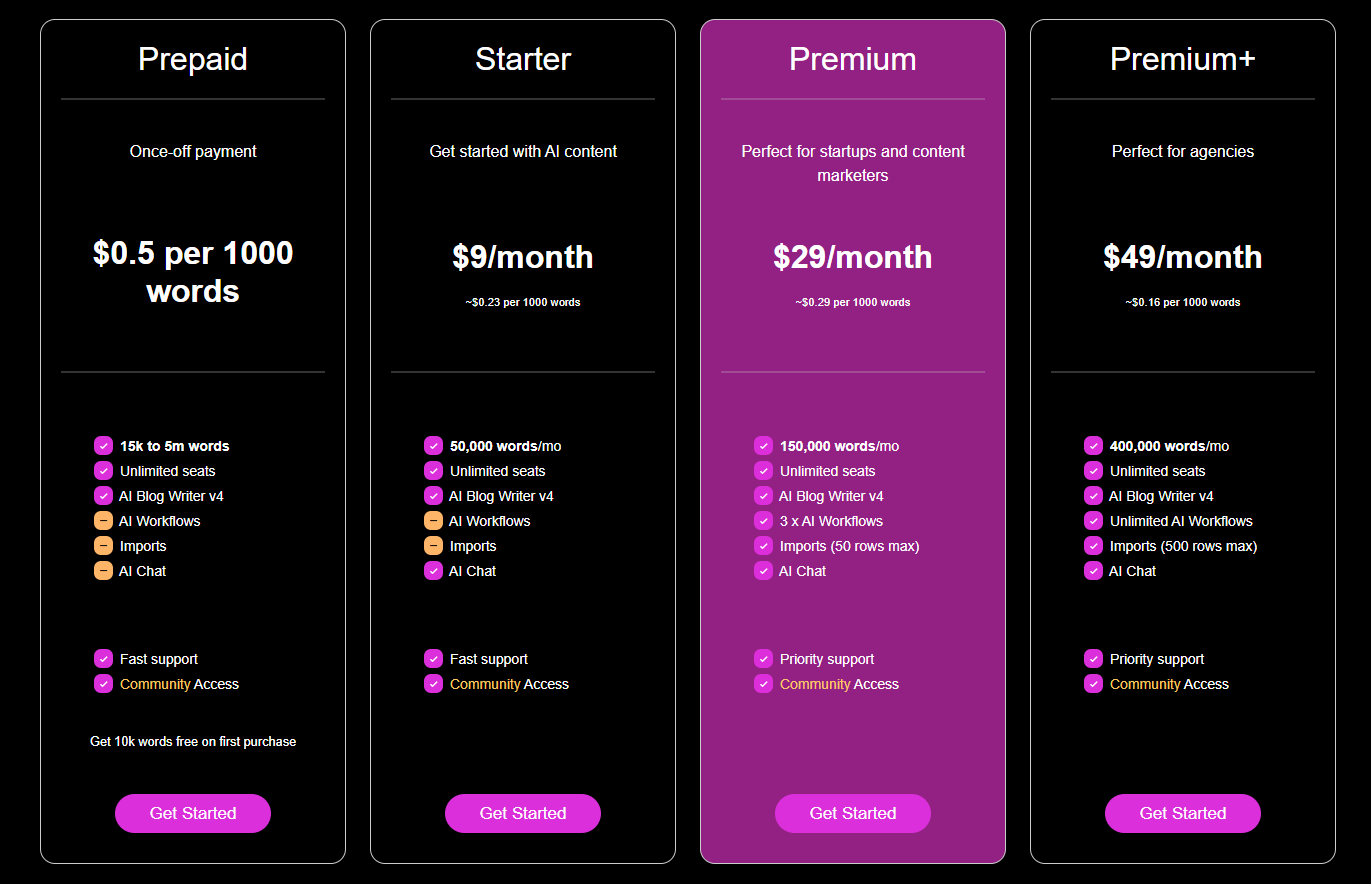
Task: Click Get Started under the Premium plan
Action: click(852, 813)
